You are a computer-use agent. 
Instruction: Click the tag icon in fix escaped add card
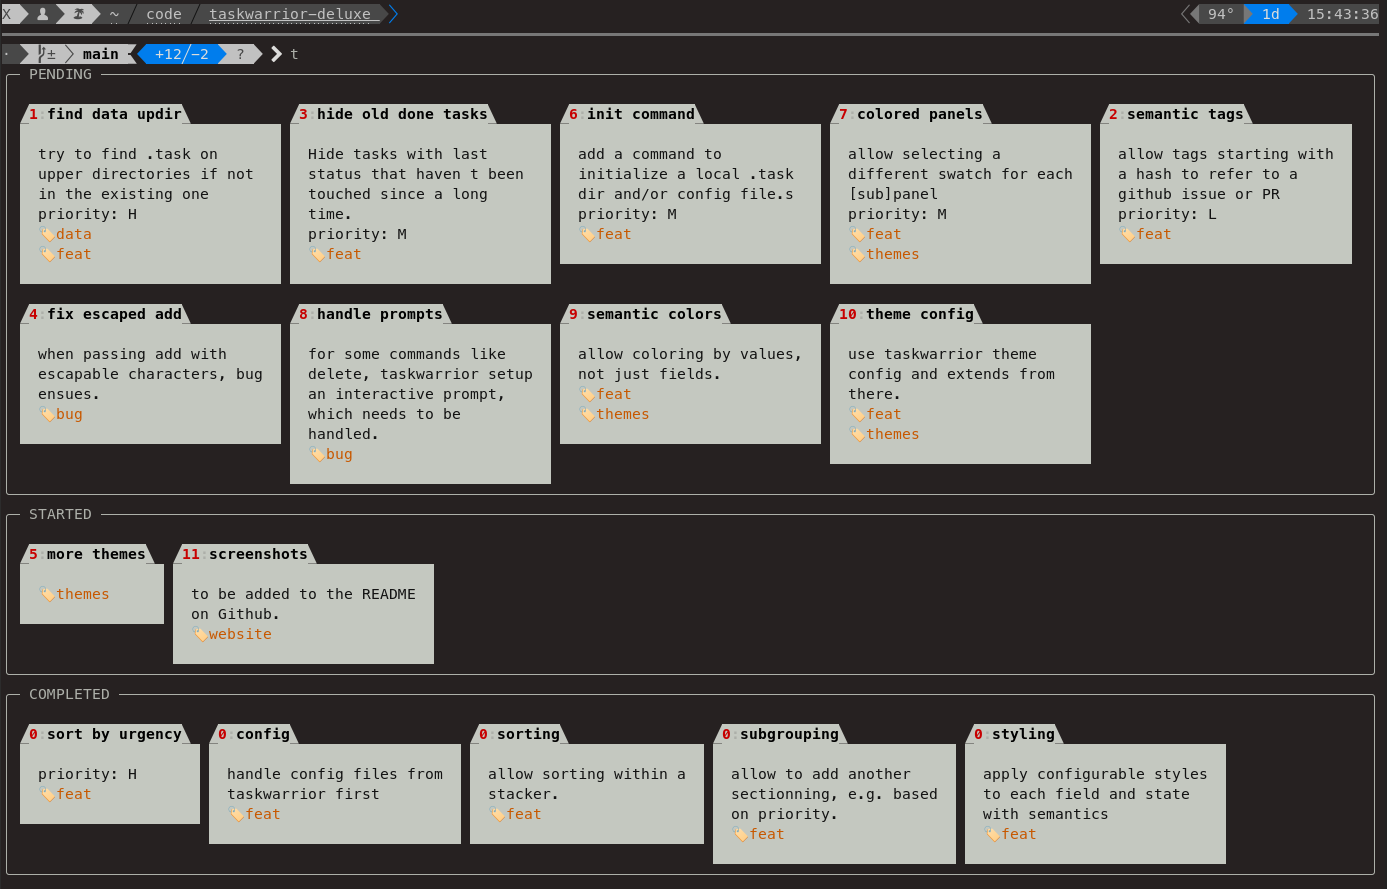(x=46, y=414)
